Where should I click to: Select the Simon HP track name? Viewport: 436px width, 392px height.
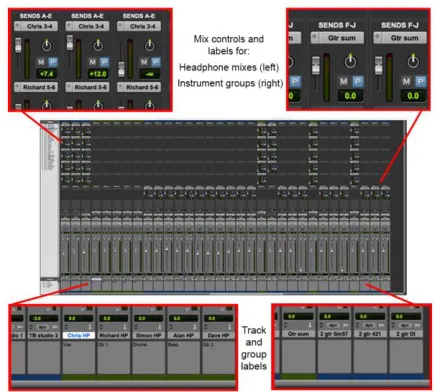[149, 336]
